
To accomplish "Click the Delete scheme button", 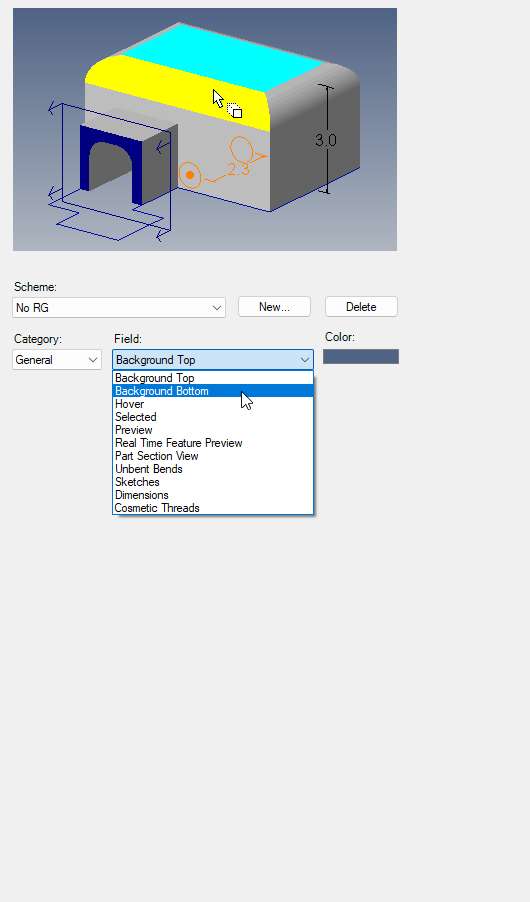I will tap(361, 307).
